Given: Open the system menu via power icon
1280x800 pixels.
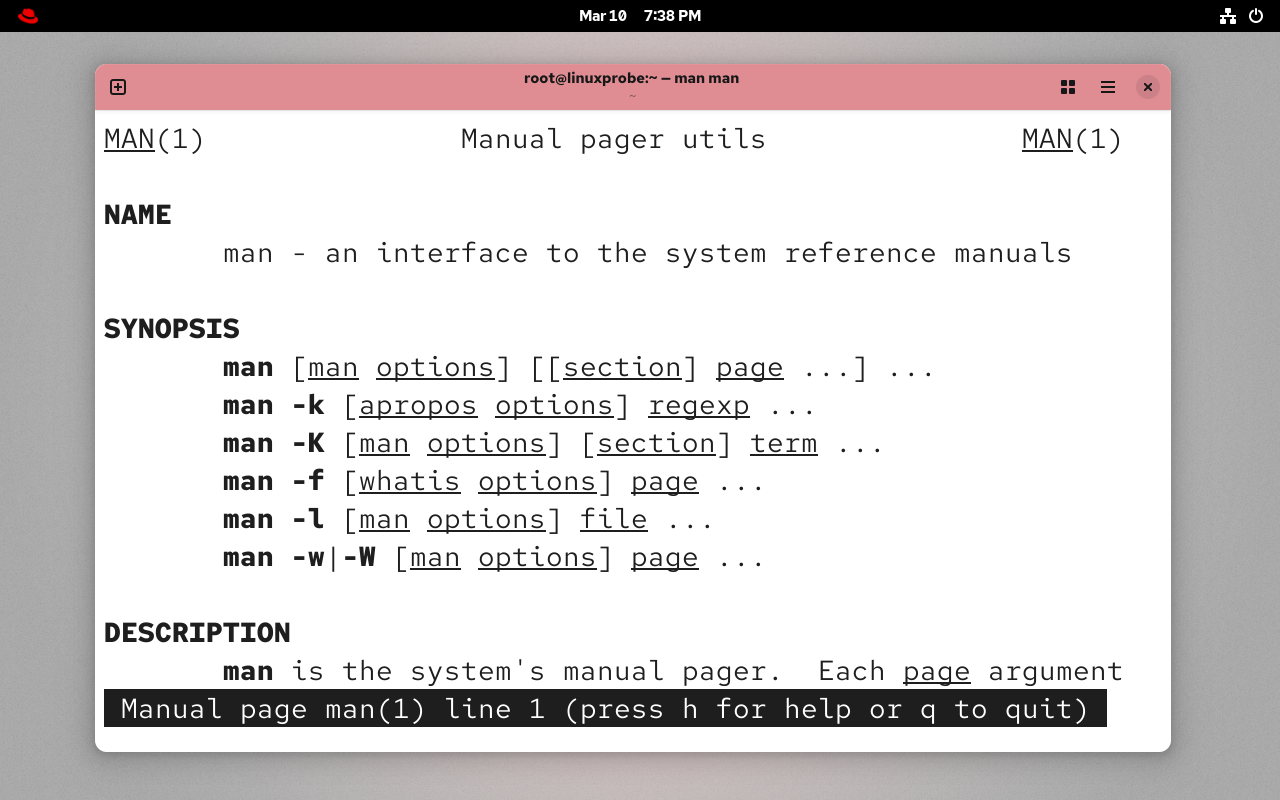Looking at the screenshot, I should pos(1256,16).
